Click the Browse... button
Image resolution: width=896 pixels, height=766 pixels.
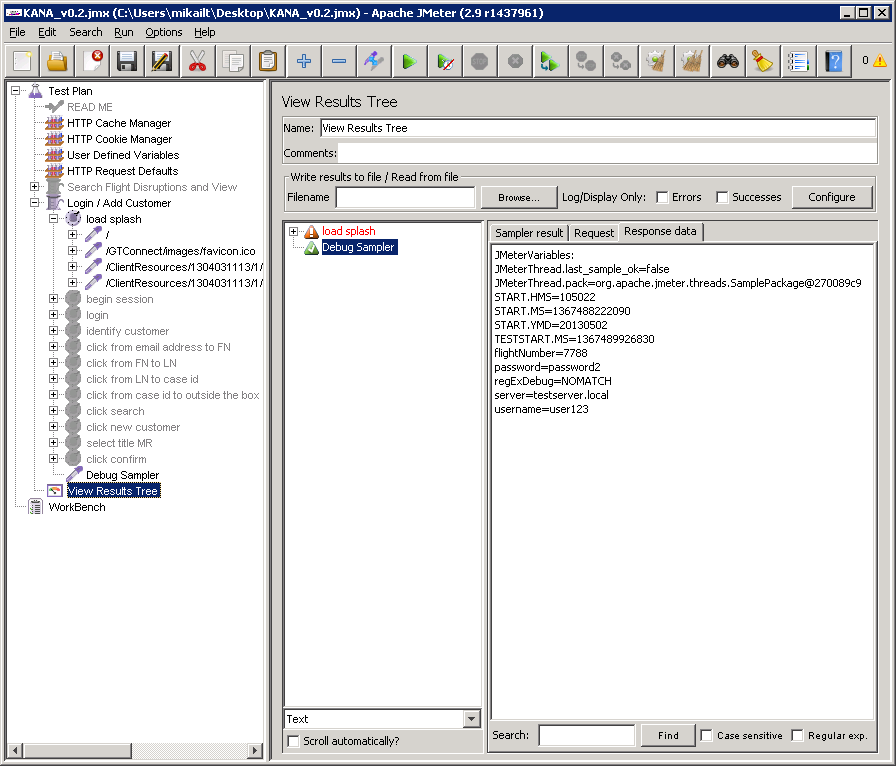point(518,197)
